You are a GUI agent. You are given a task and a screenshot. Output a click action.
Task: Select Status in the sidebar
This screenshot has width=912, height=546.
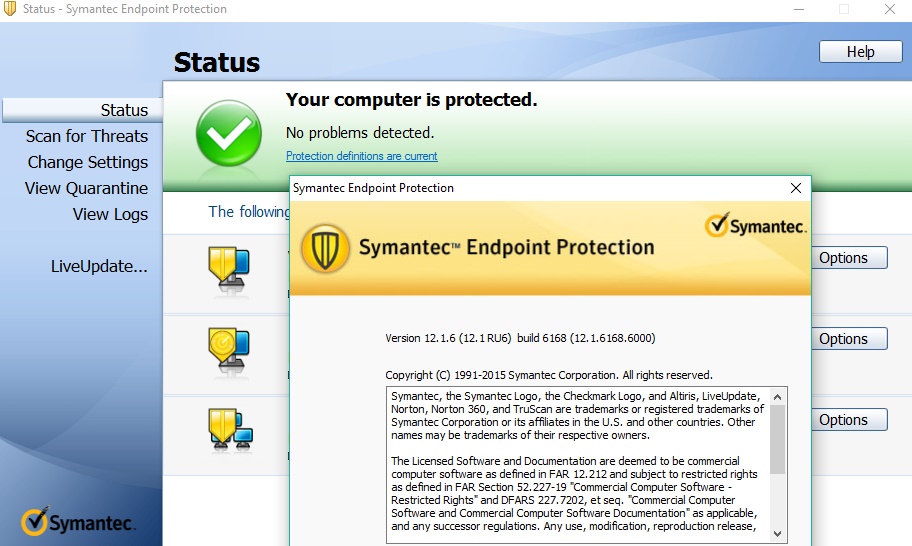(124, 110)
